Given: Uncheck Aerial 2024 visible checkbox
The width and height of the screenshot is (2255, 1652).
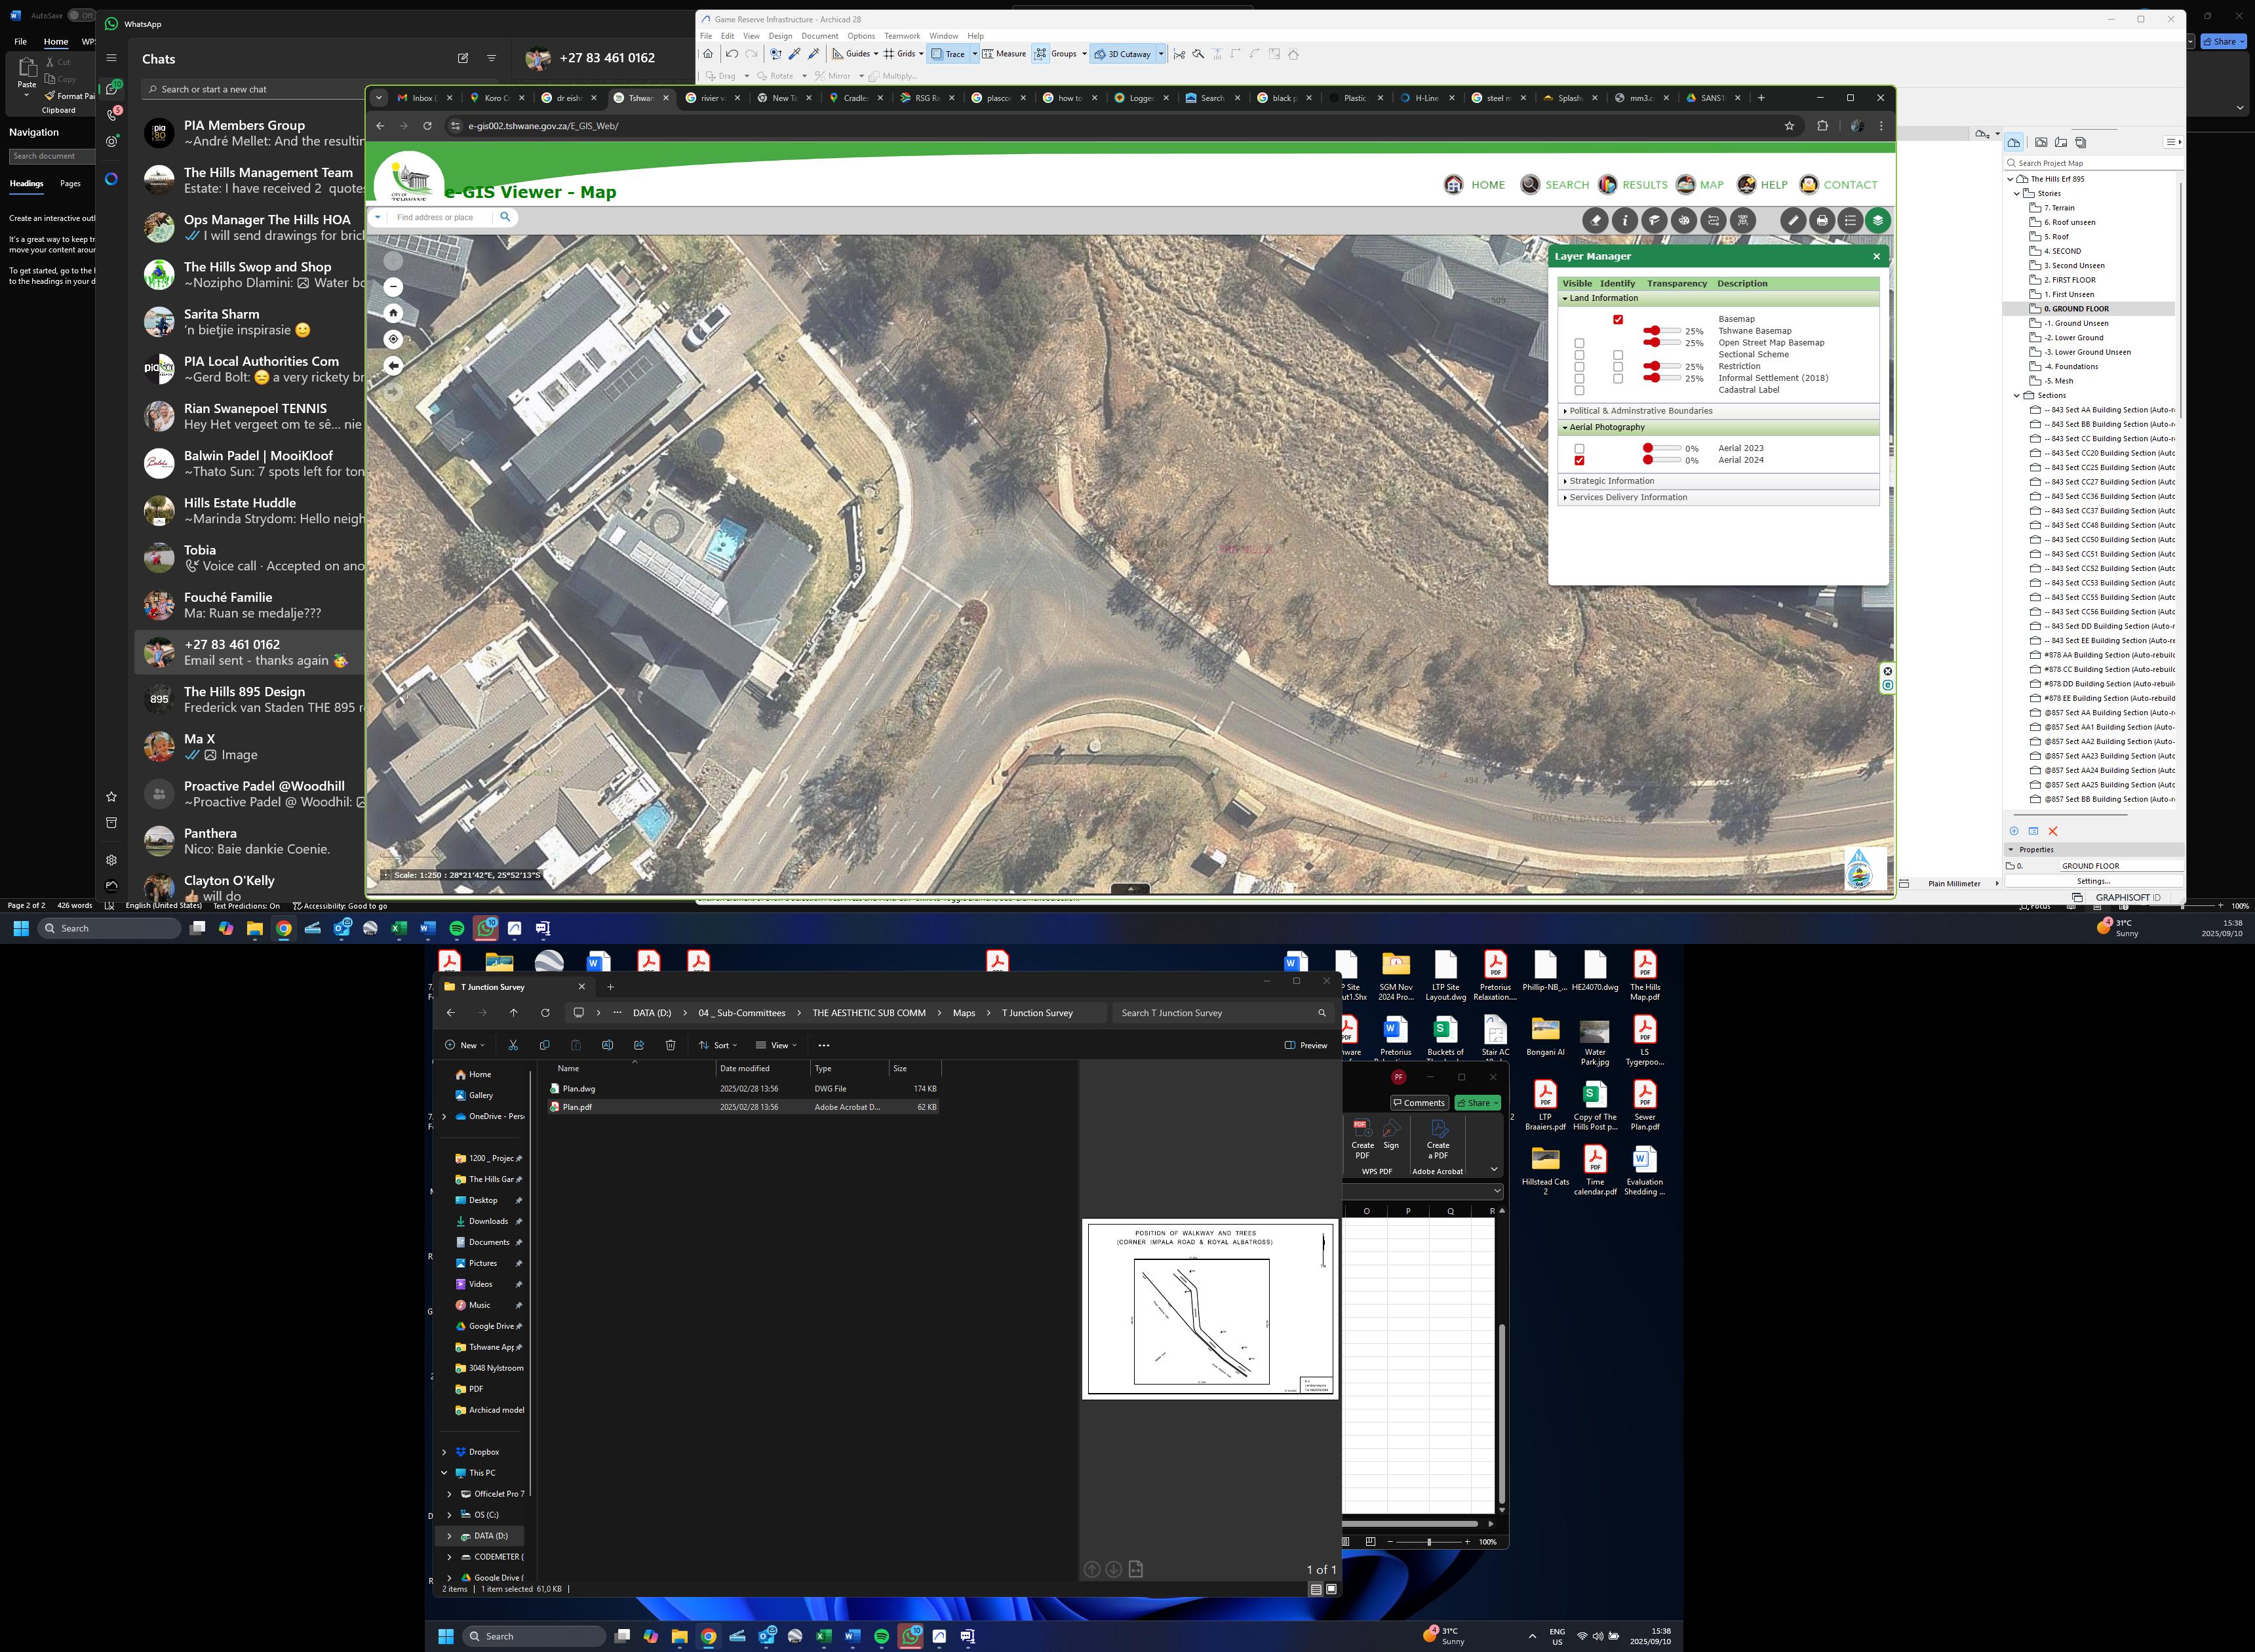Looking at the screenshot, I should [1579, 460].
